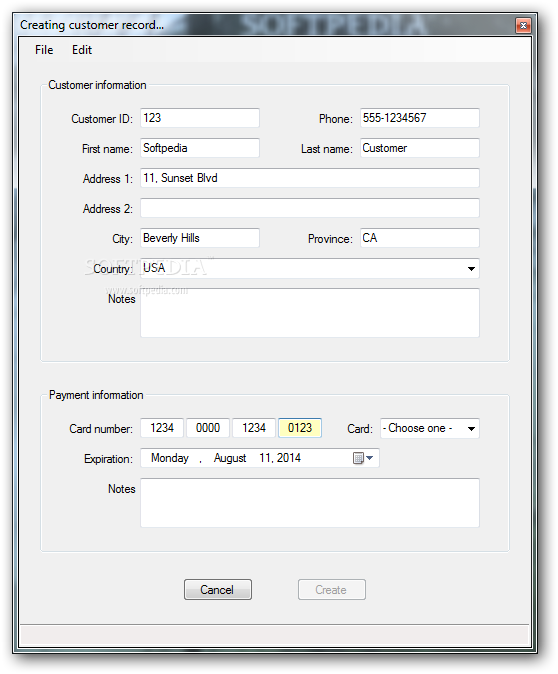The width and height of the screenshot is (558, 674).
Task: Open the Edit menu
Action: [82, 50]
